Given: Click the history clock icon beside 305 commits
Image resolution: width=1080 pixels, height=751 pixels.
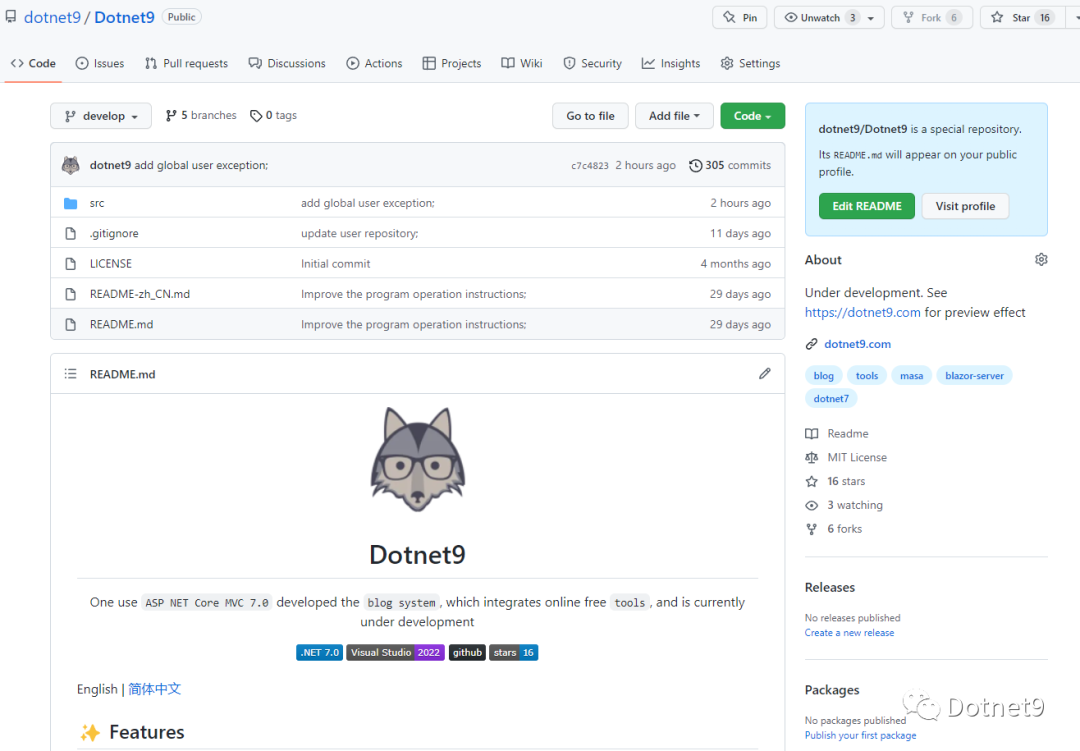Looking at the screenshot, I should 696,165.
